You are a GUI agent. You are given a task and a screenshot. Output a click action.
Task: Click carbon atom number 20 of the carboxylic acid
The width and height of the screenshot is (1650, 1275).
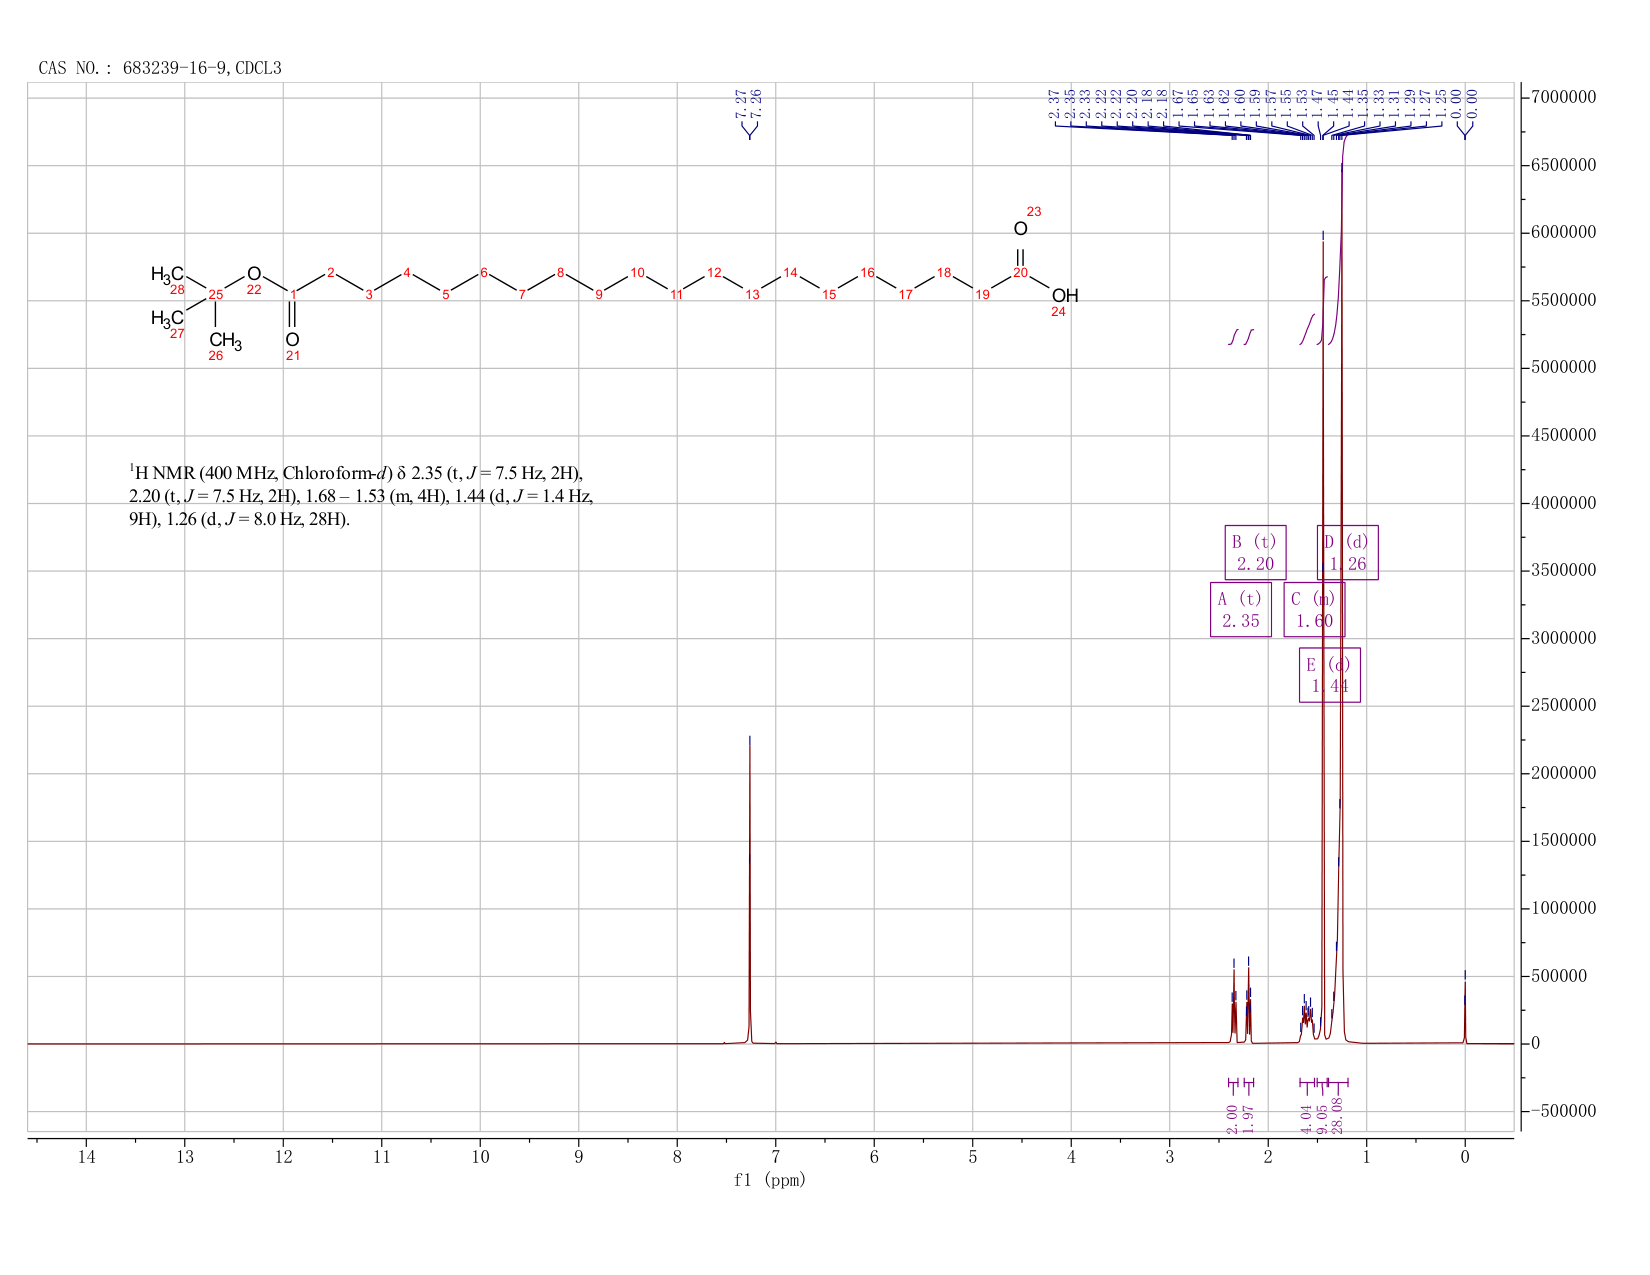(1020, 272)
